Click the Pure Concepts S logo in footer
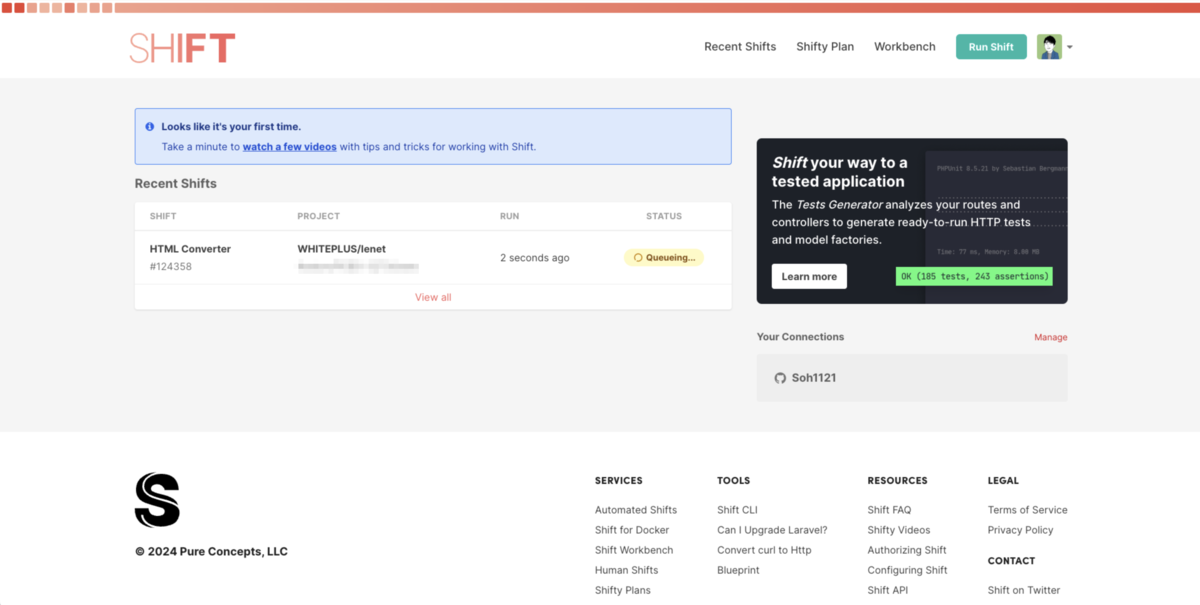The height and width of the screenshot is (605, 1200). click(x=157, y=500)
